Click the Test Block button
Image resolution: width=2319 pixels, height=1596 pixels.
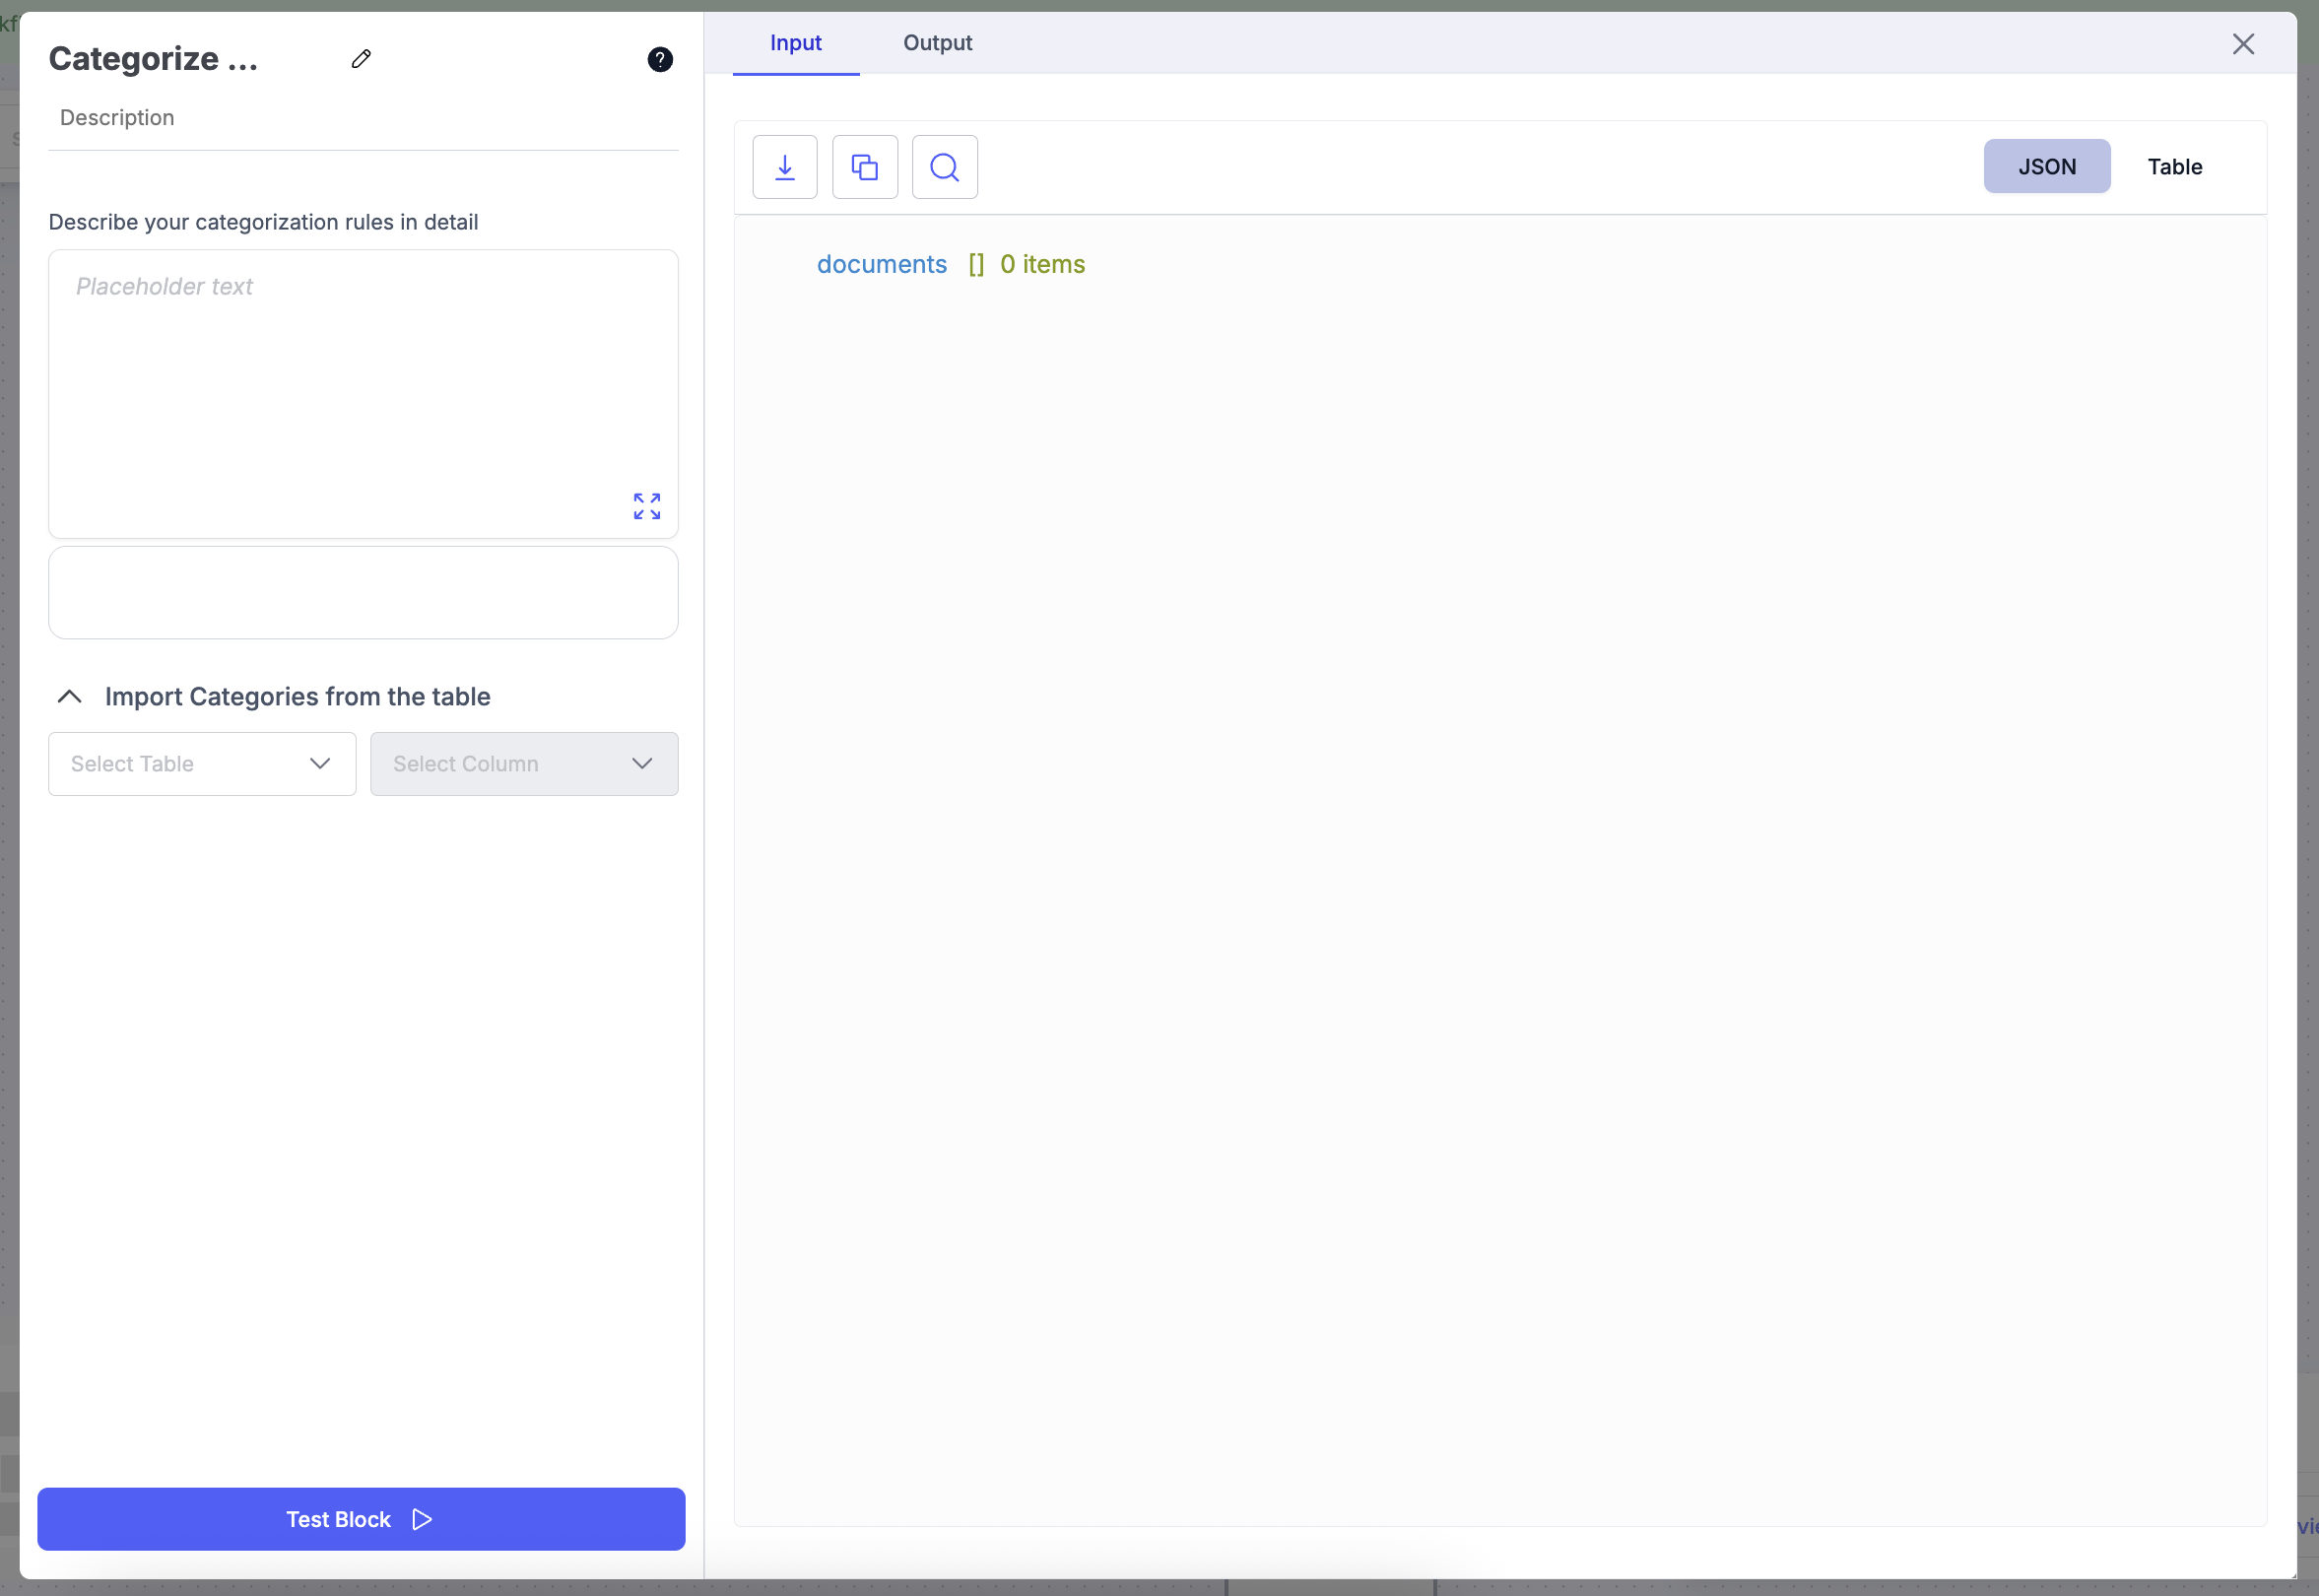(338, 1519)
